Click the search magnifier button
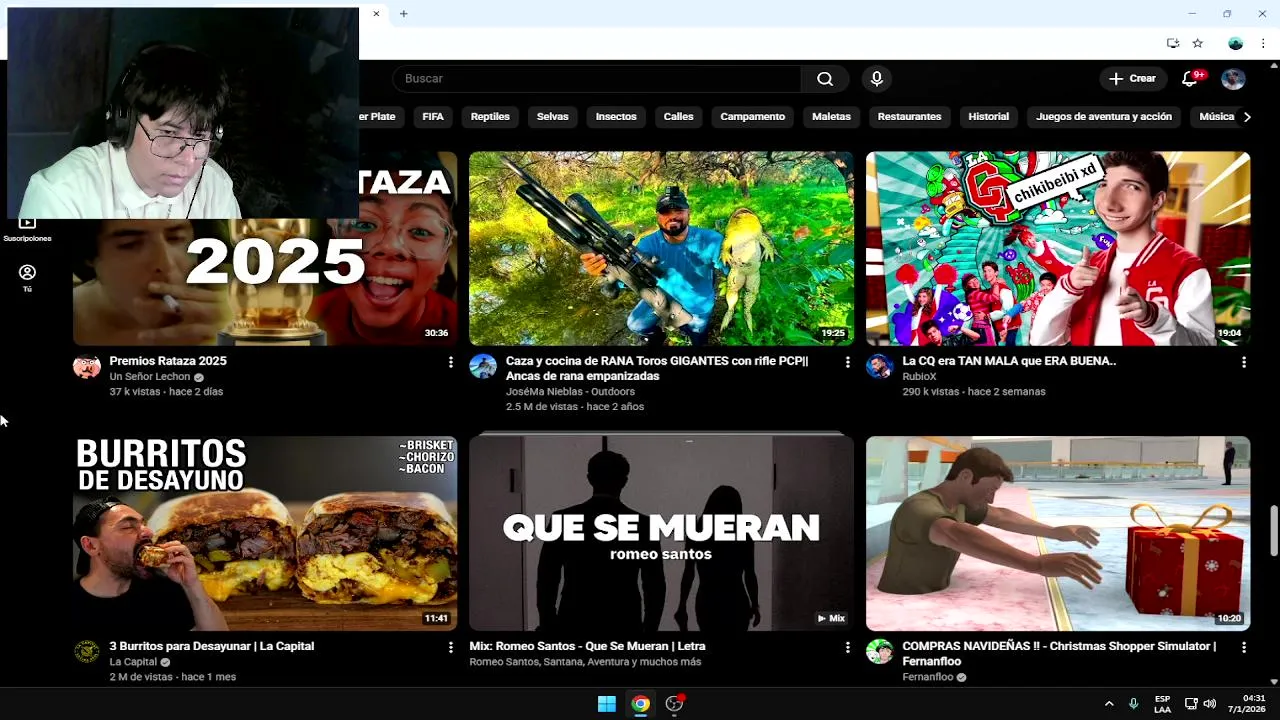 [825, 79]
